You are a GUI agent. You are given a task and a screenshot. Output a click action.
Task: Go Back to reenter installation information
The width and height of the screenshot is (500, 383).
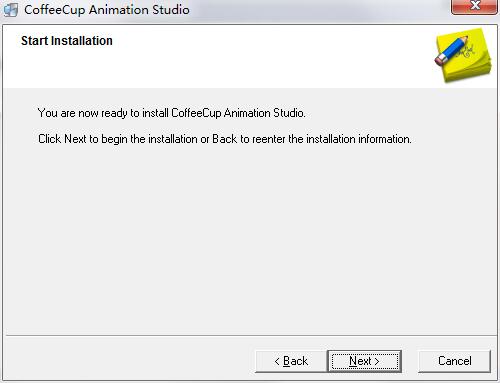coord(291,361)
